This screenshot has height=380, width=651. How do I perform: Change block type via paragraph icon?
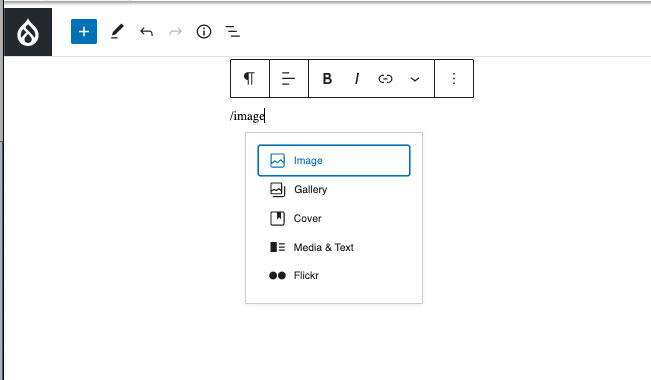pos(250,78)
